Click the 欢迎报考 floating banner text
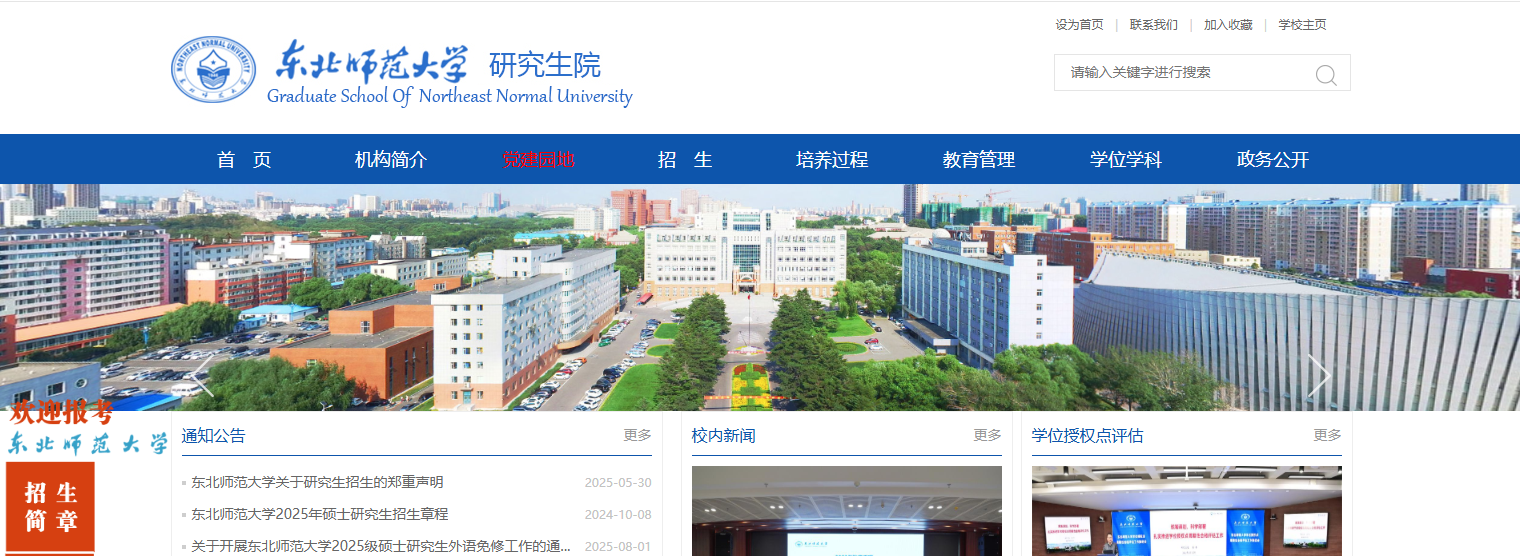The width and height of the screenshot is (1520, 556). click(x=62, y=412)
